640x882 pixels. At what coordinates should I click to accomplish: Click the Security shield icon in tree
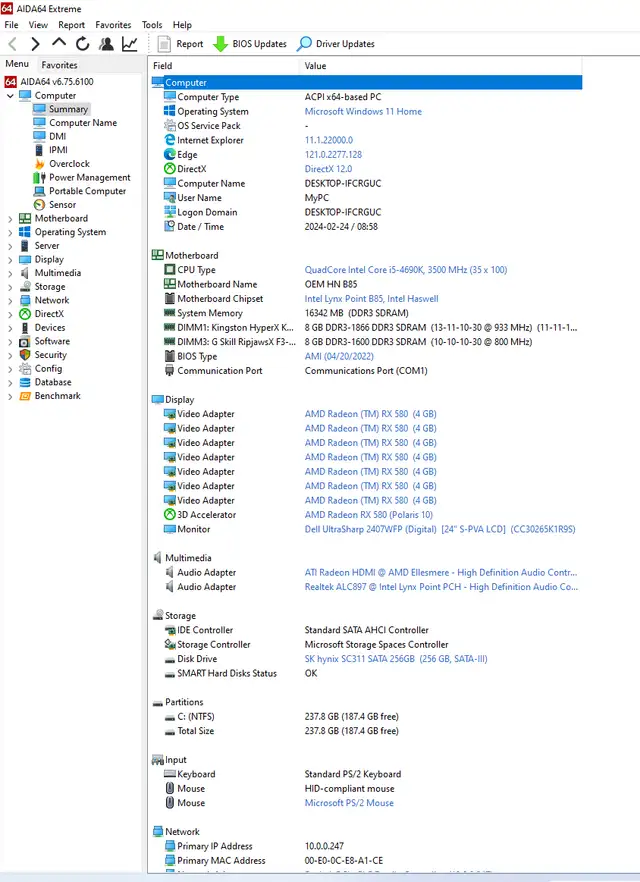click(25, 355)
